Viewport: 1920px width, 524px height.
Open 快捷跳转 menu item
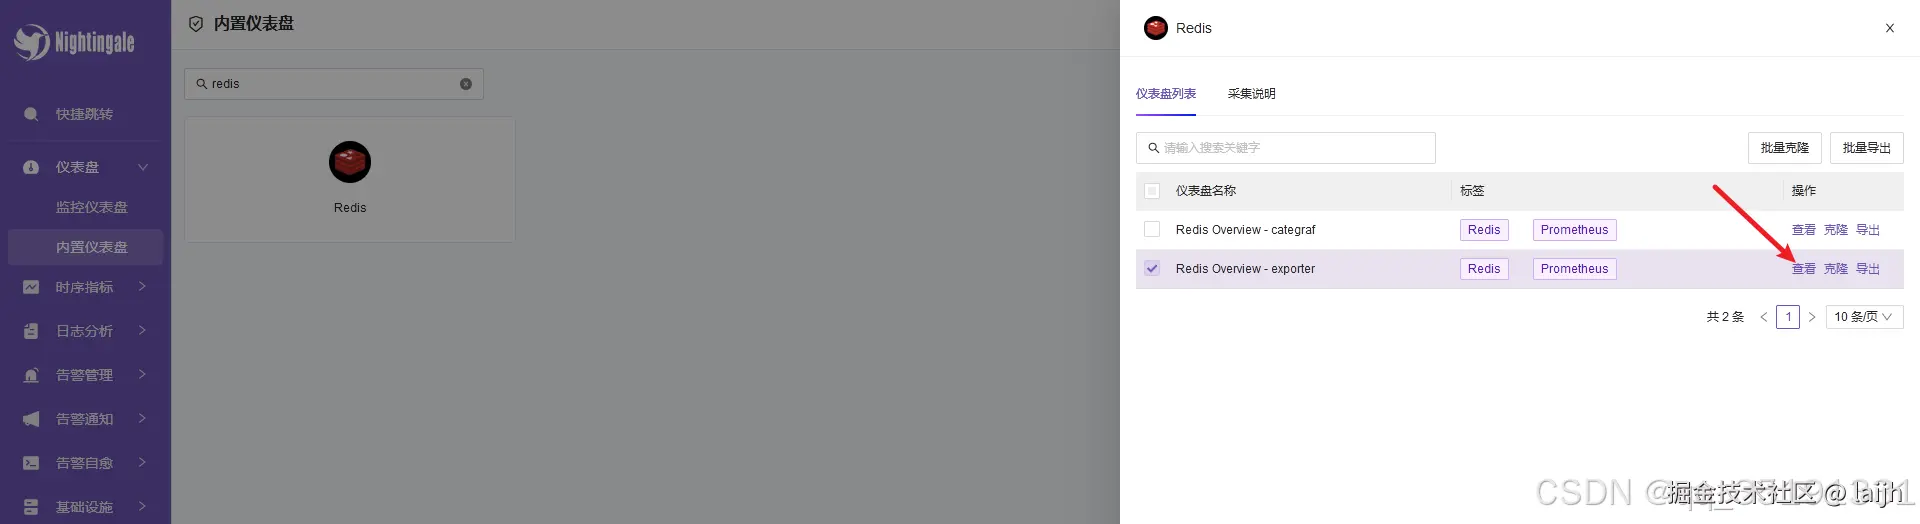84,114
